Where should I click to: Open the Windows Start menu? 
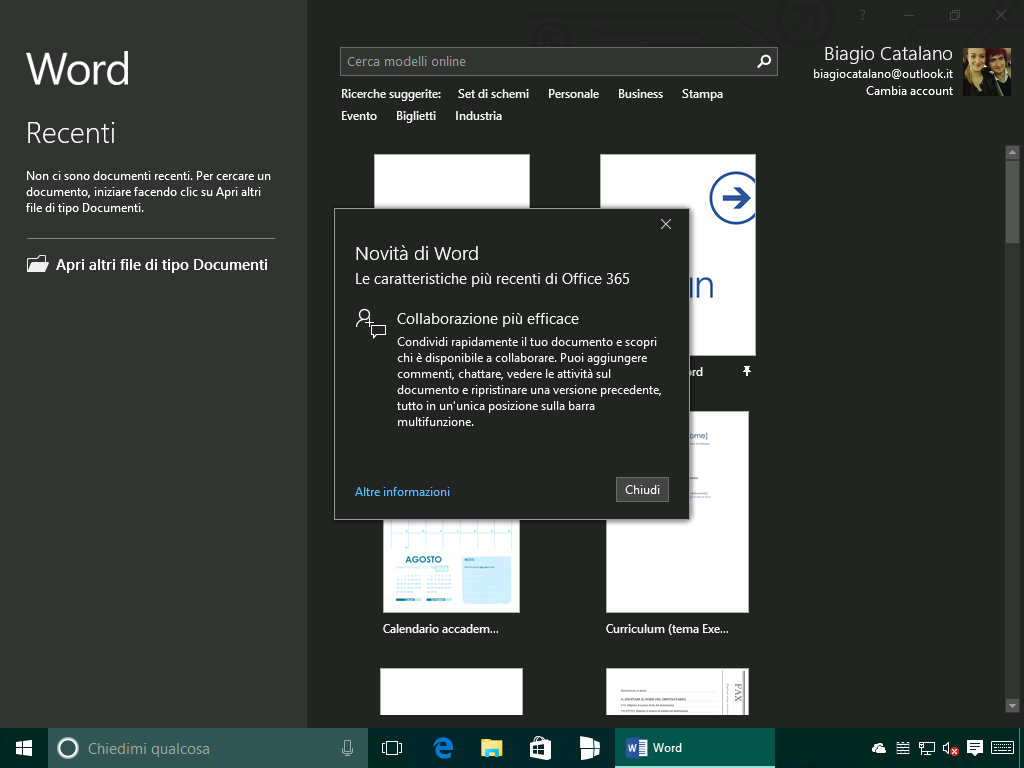tap(24, 748)
